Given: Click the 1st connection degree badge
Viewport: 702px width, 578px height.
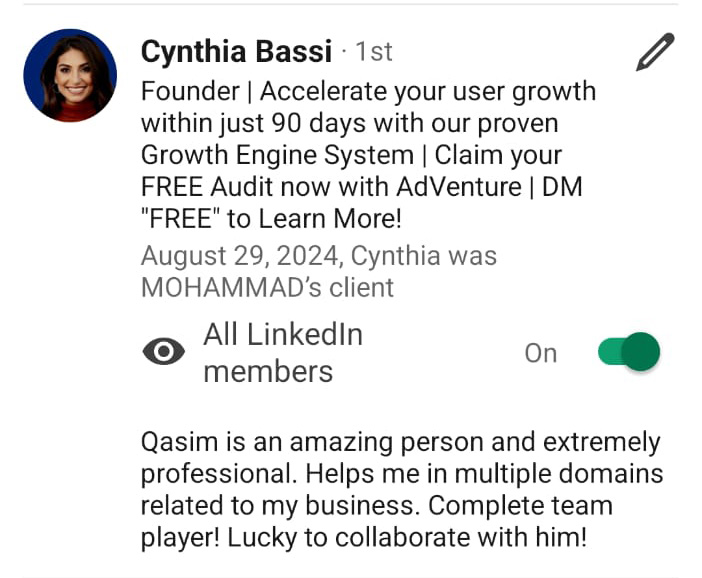Looking at the screenshot, I should click(374, 52).
